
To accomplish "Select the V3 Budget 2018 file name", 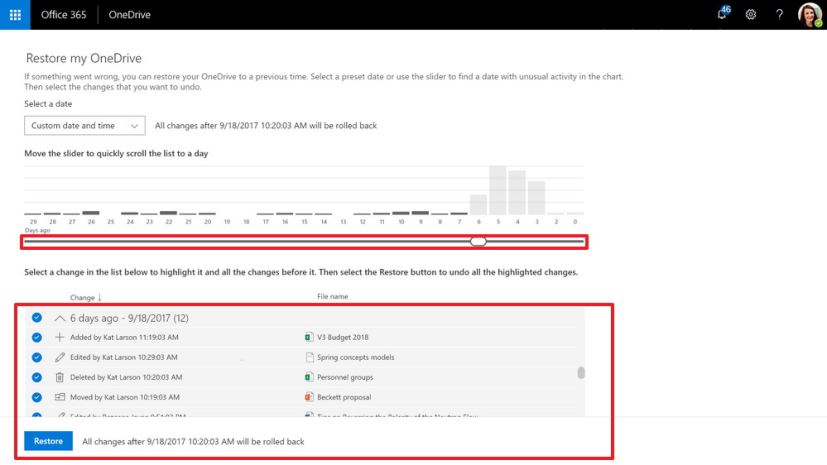I will (342, 337).
